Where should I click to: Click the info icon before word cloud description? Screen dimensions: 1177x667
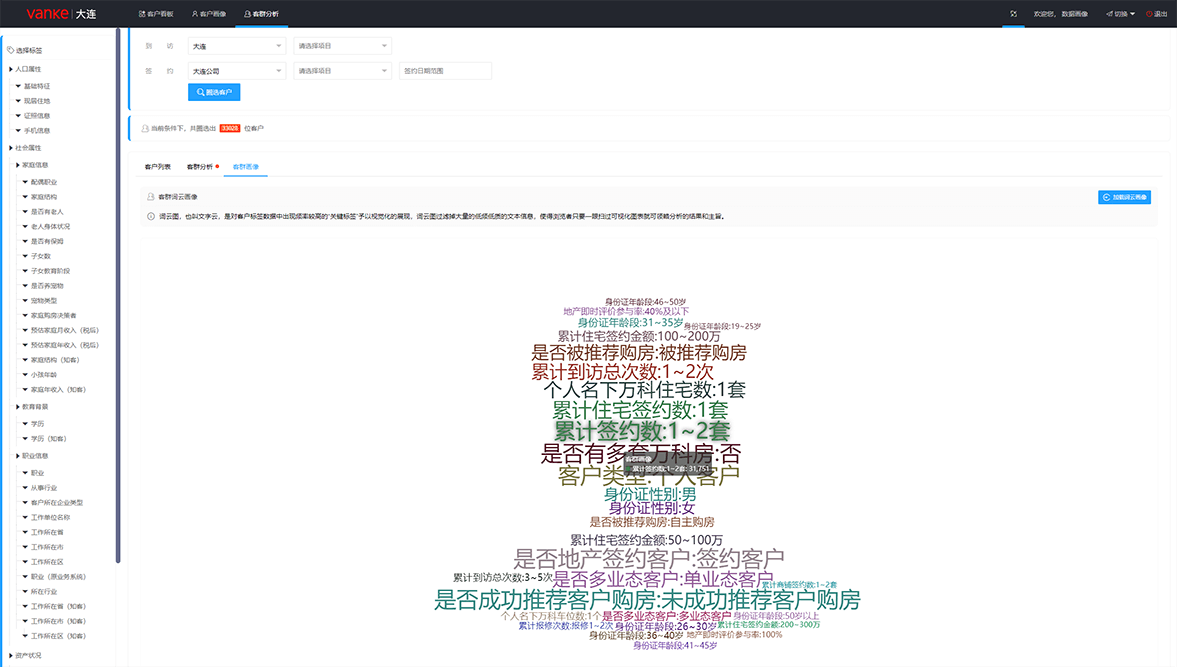[x=150, y=216]
